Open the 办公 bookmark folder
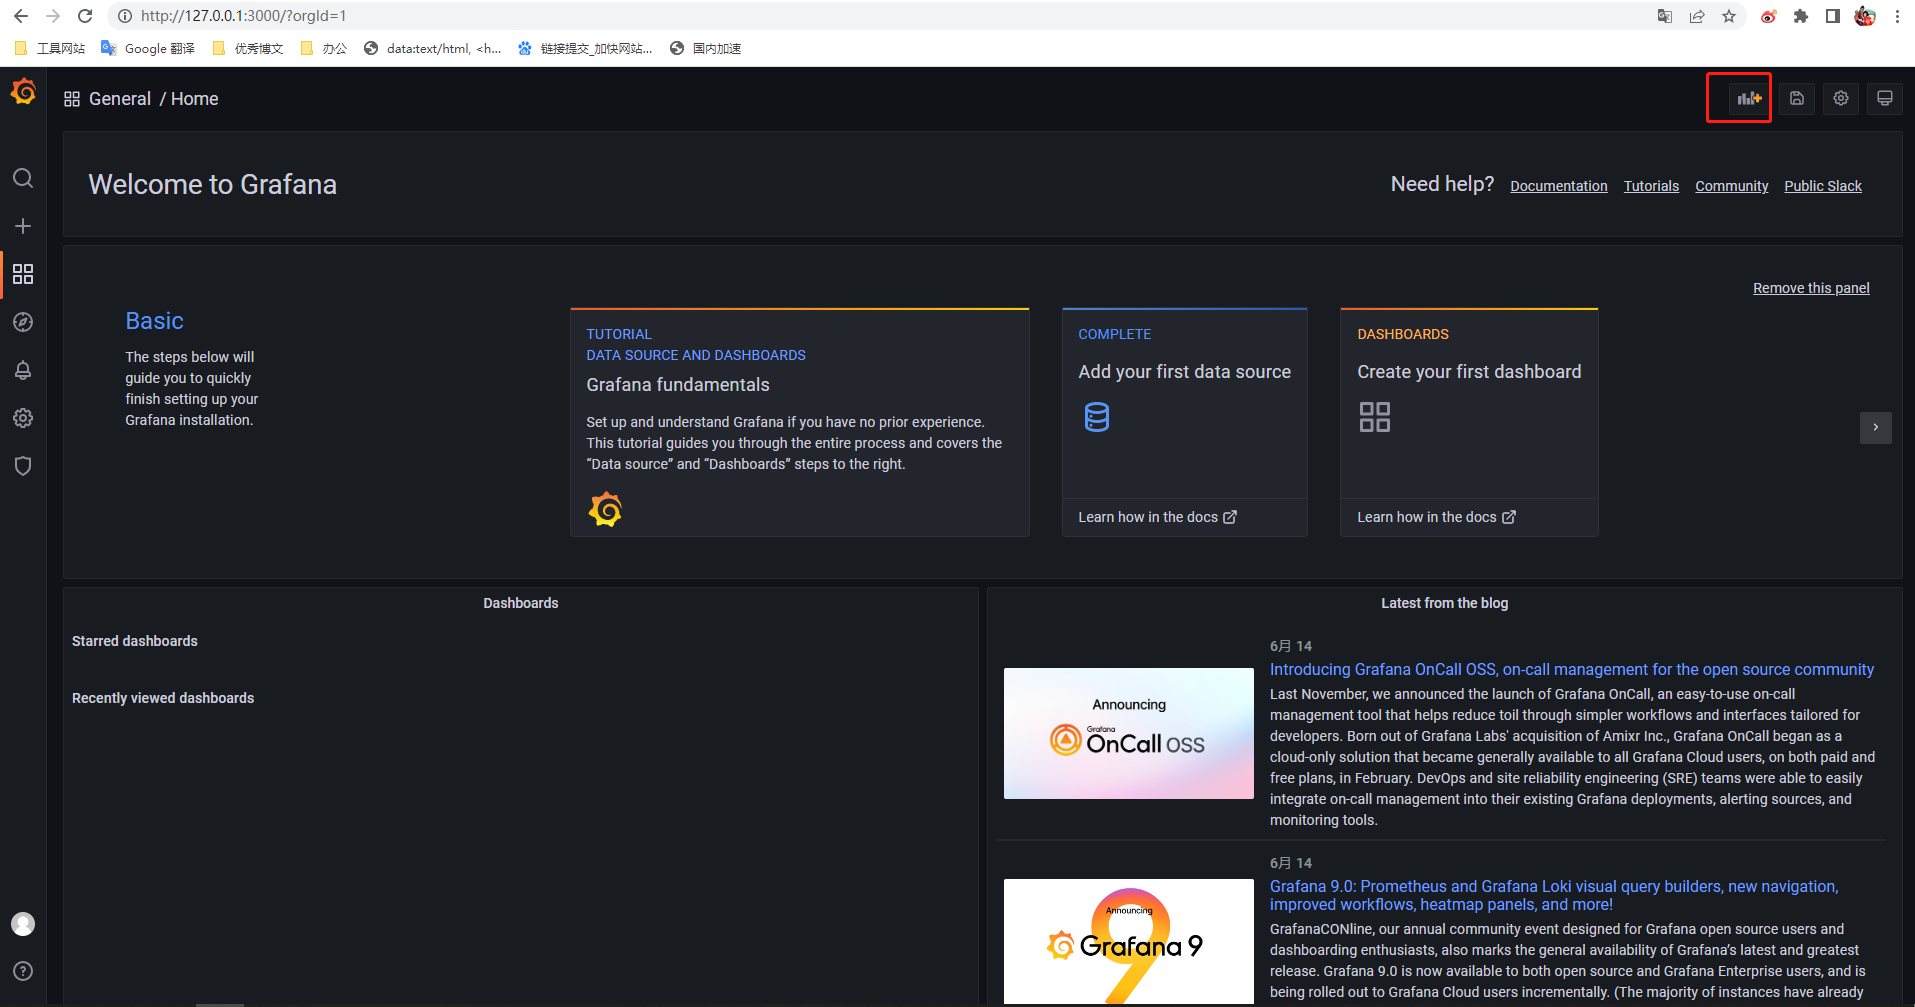The height and width of the screenshot is (1007, 1915). pyautogui.click(x=324, y=48)
